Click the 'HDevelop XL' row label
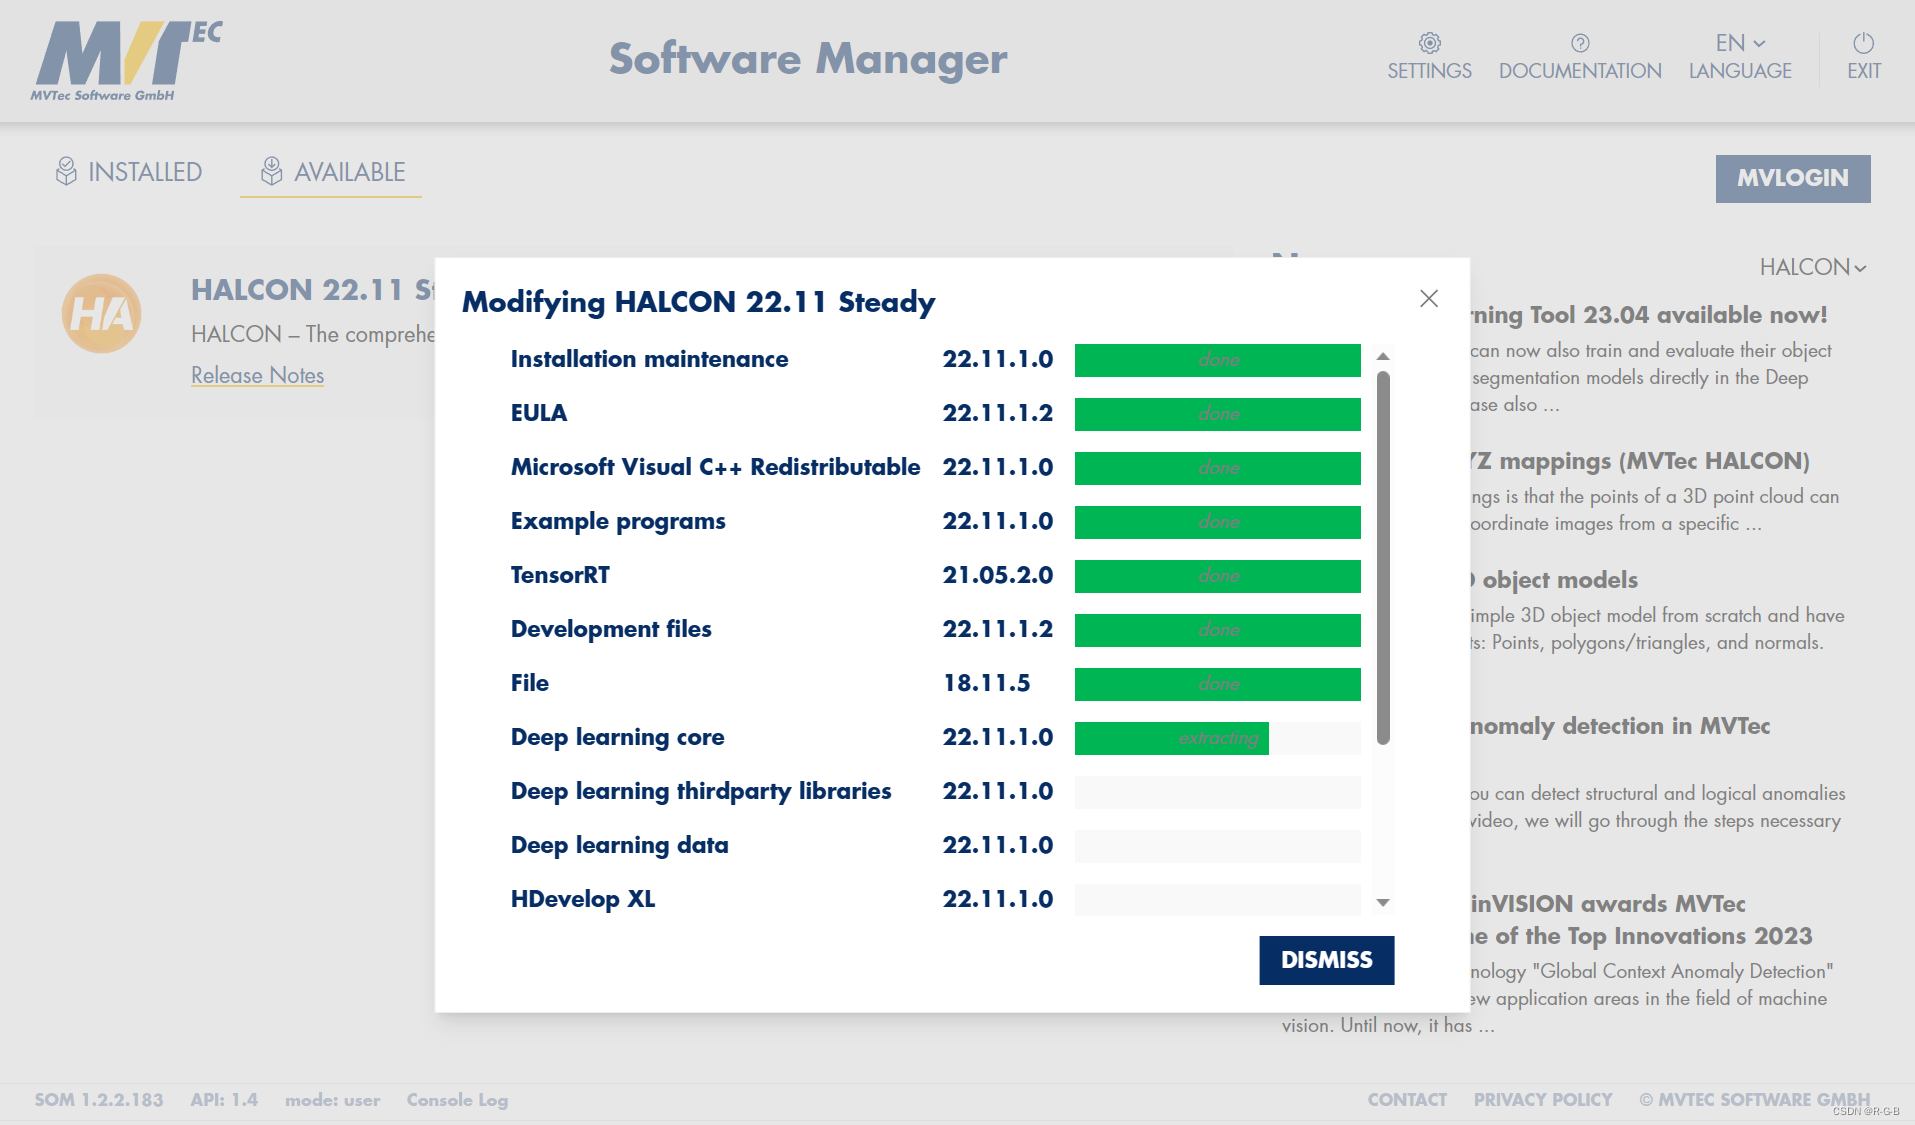Viewport: 1915px width, 1125px height. [x=583, y=900]
